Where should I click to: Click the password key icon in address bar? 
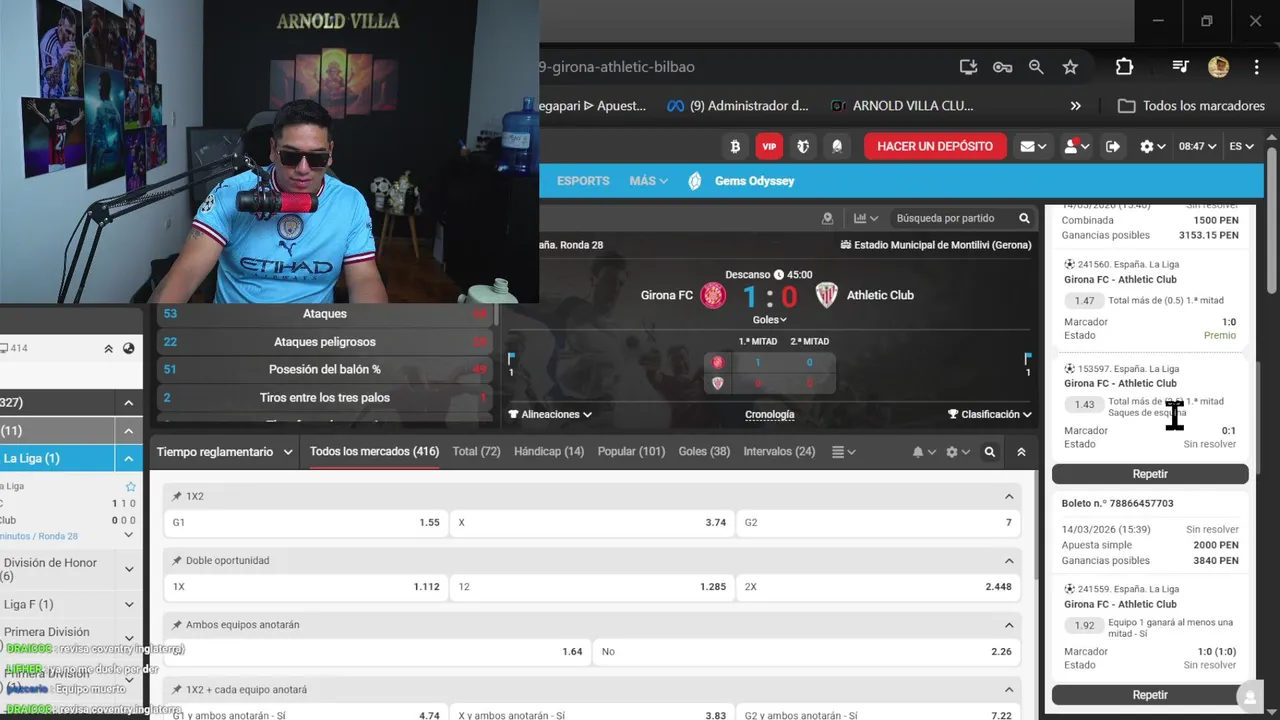tap(1002, 67)
